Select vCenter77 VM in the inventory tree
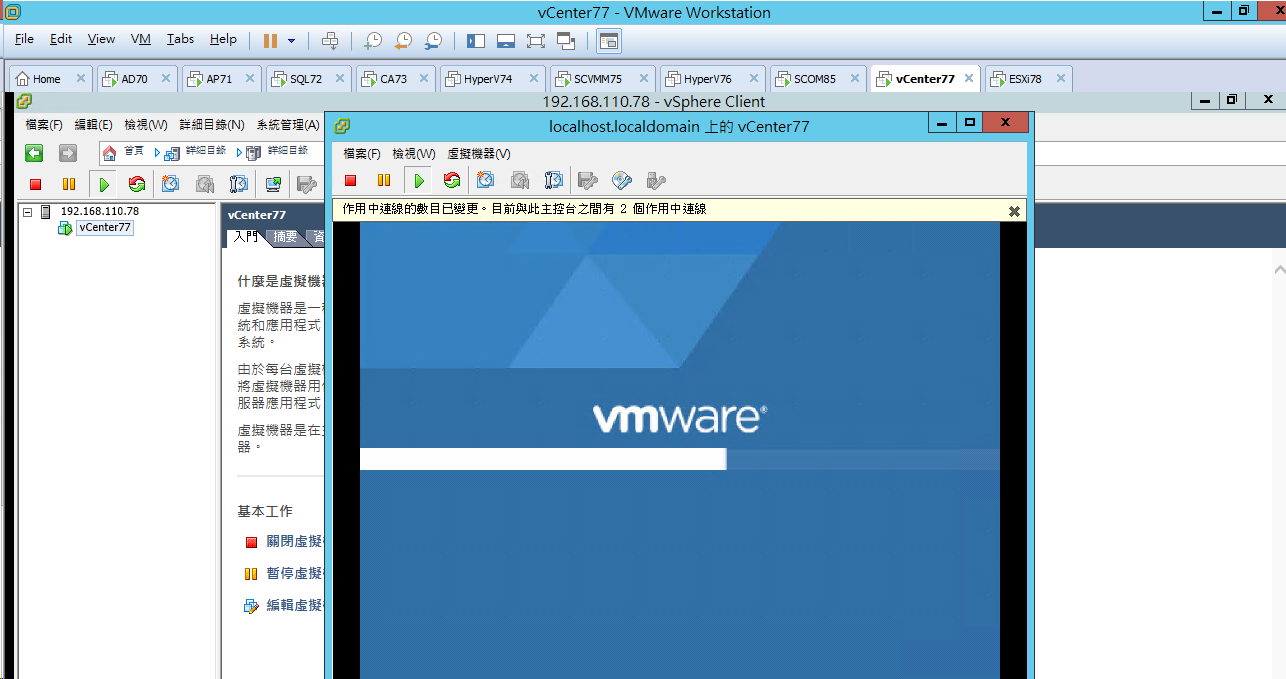This screenshot has width=1286, height=679. [105, 228]
